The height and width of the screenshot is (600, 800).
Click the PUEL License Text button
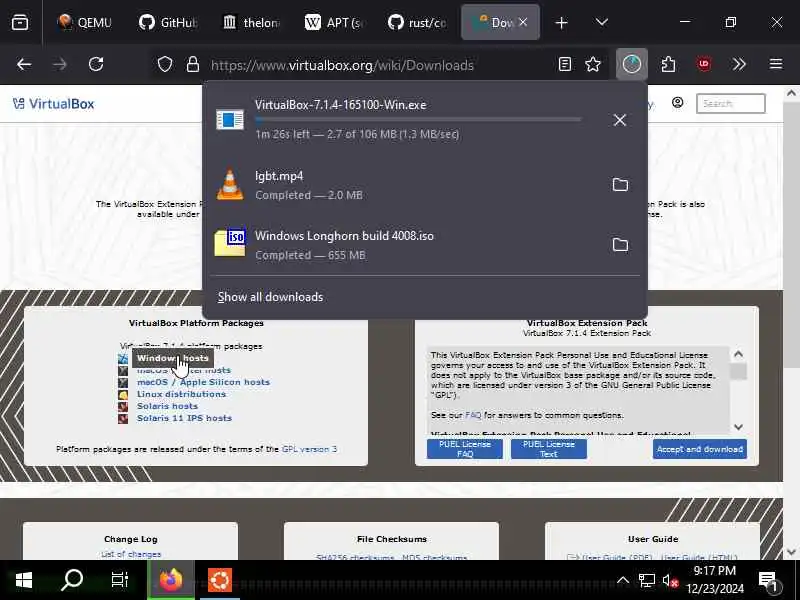click(x=548, y=449)
